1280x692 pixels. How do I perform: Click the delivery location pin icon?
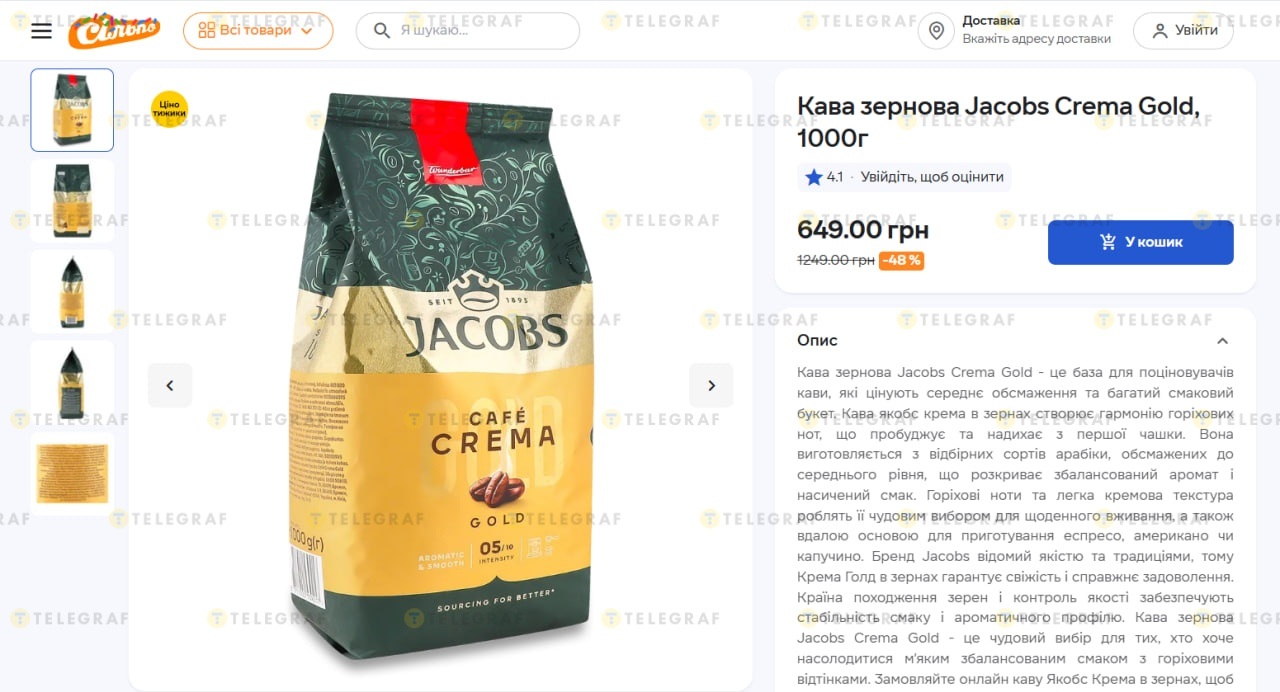[x=936, y=31]
